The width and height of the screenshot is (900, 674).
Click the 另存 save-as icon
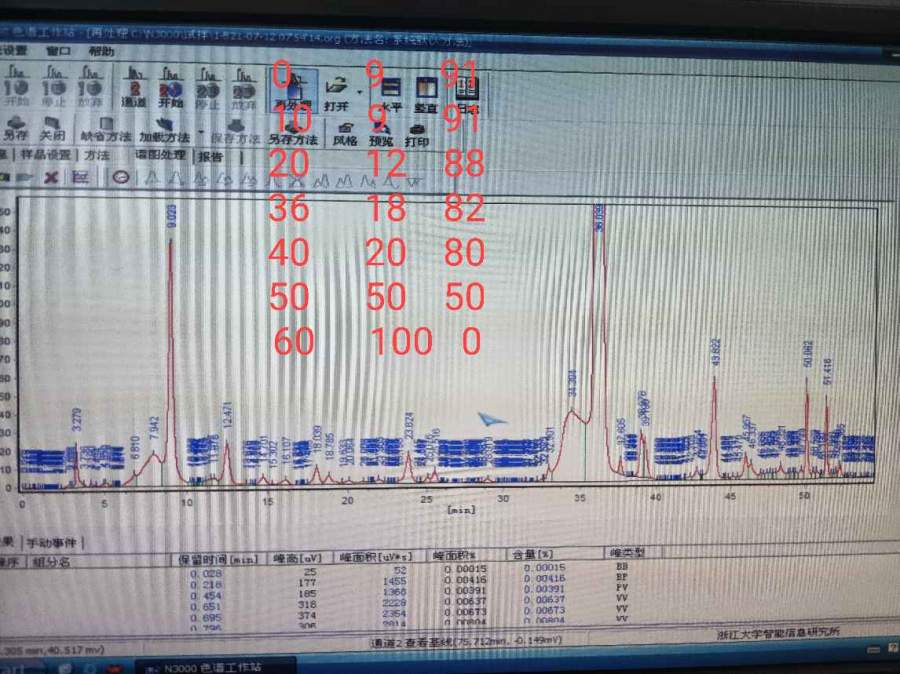pos(15,129)
